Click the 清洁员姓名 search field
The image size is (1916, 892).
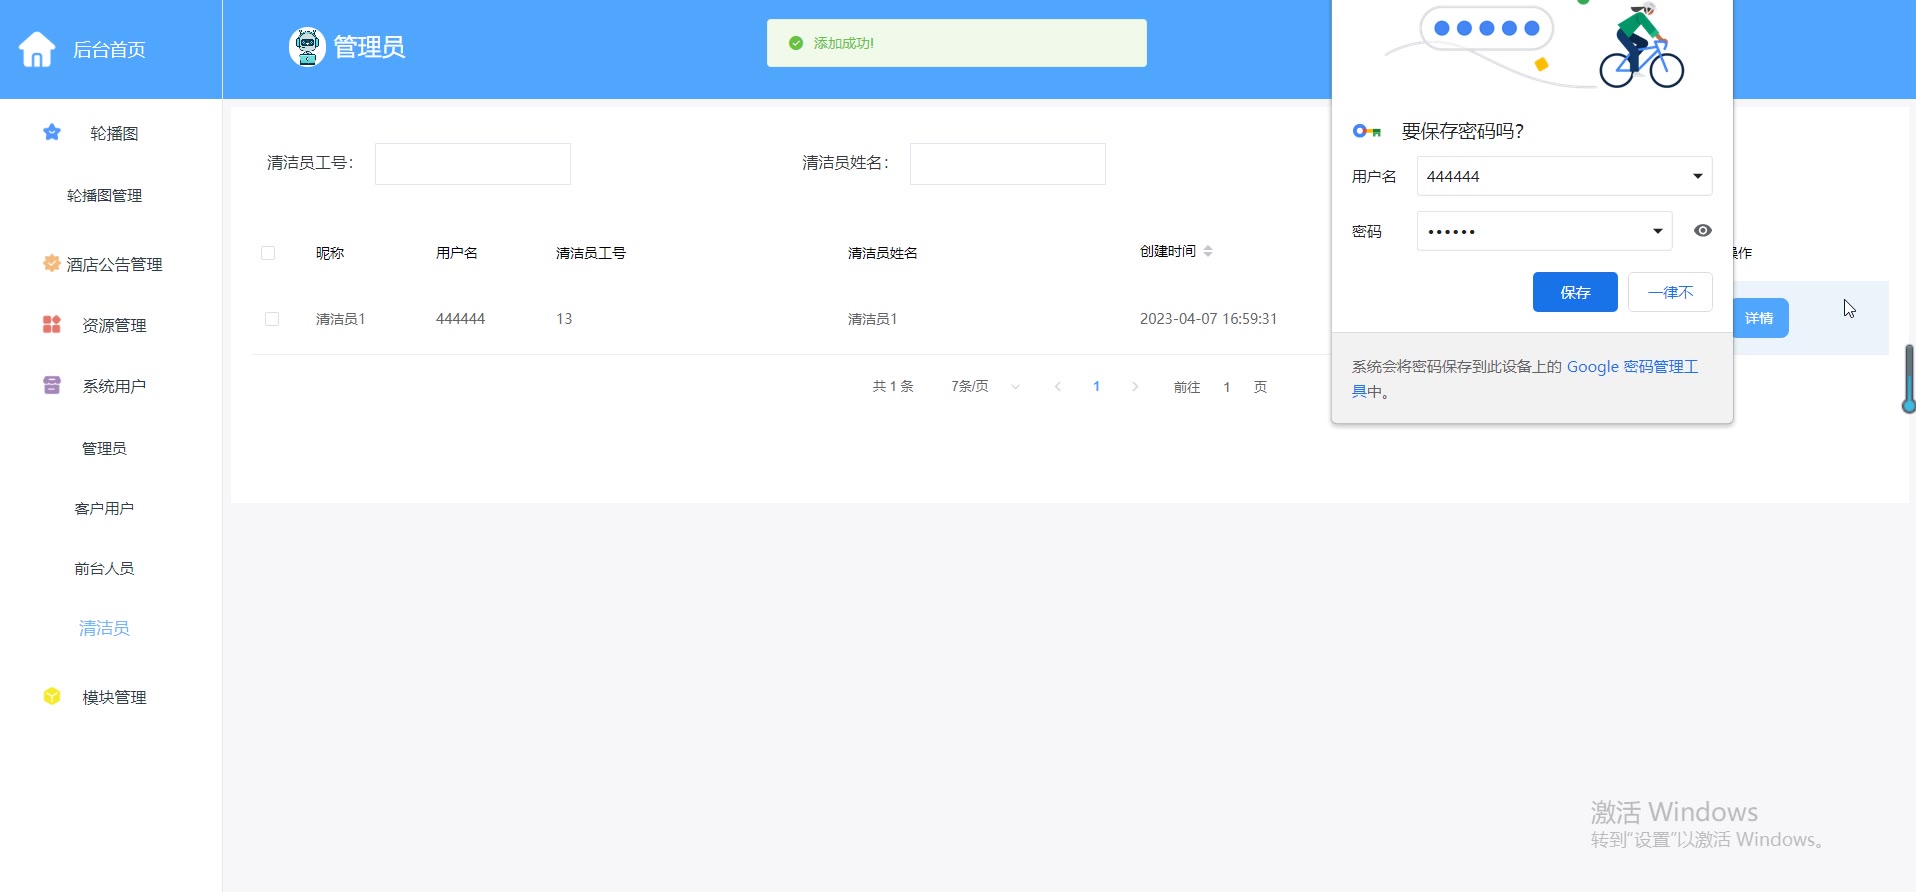pos(1008,164)
